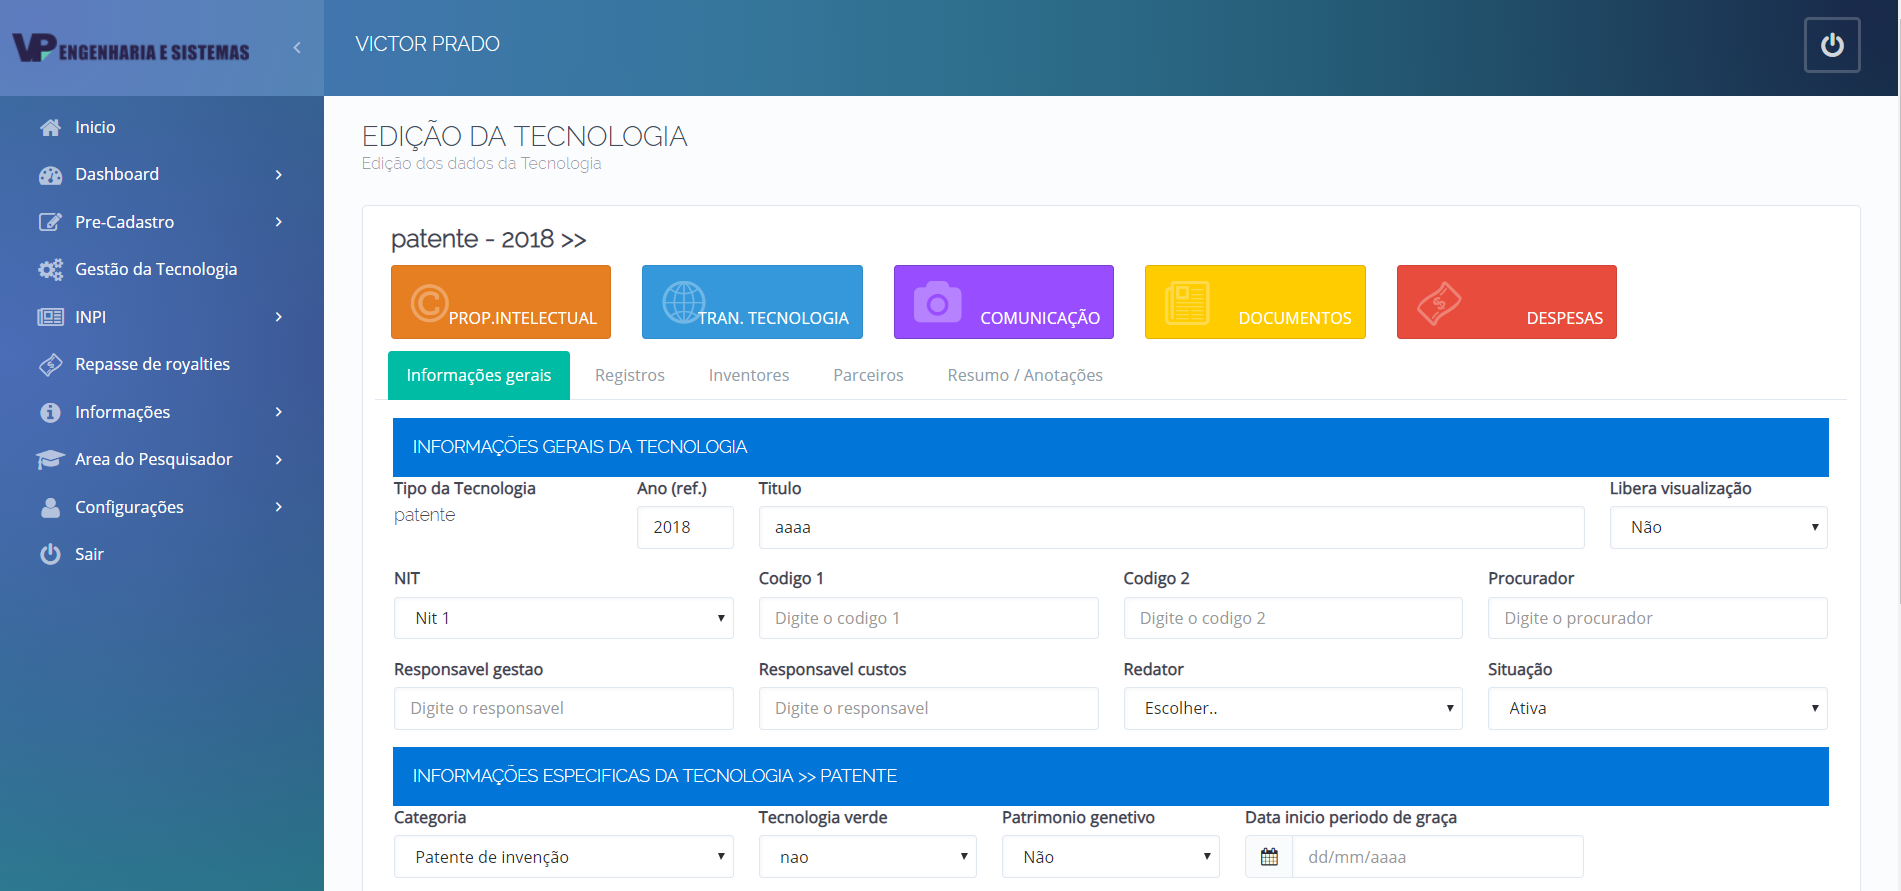The height and width of the screenshot is (891, 1901).
Task: Click Sair to log out
Action: (89, 554)
